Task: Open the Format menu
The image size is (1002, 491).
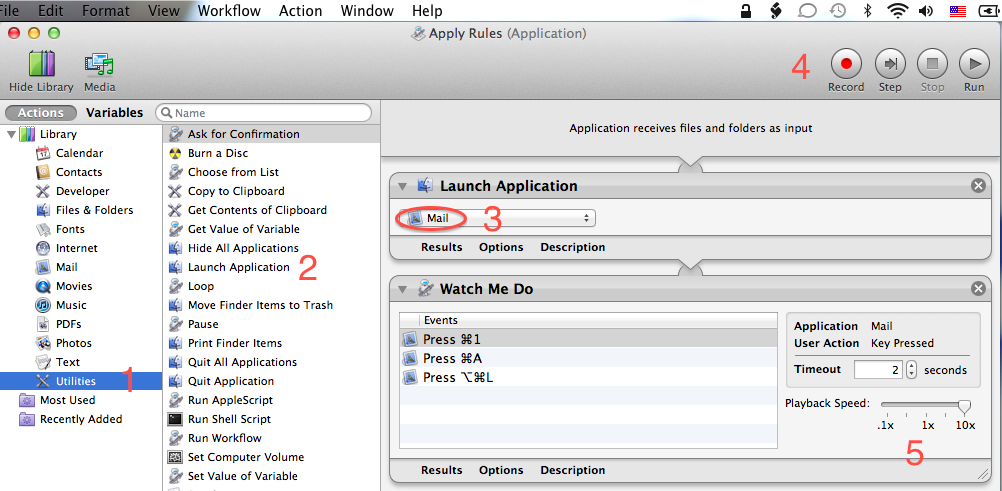Action: 106,11
